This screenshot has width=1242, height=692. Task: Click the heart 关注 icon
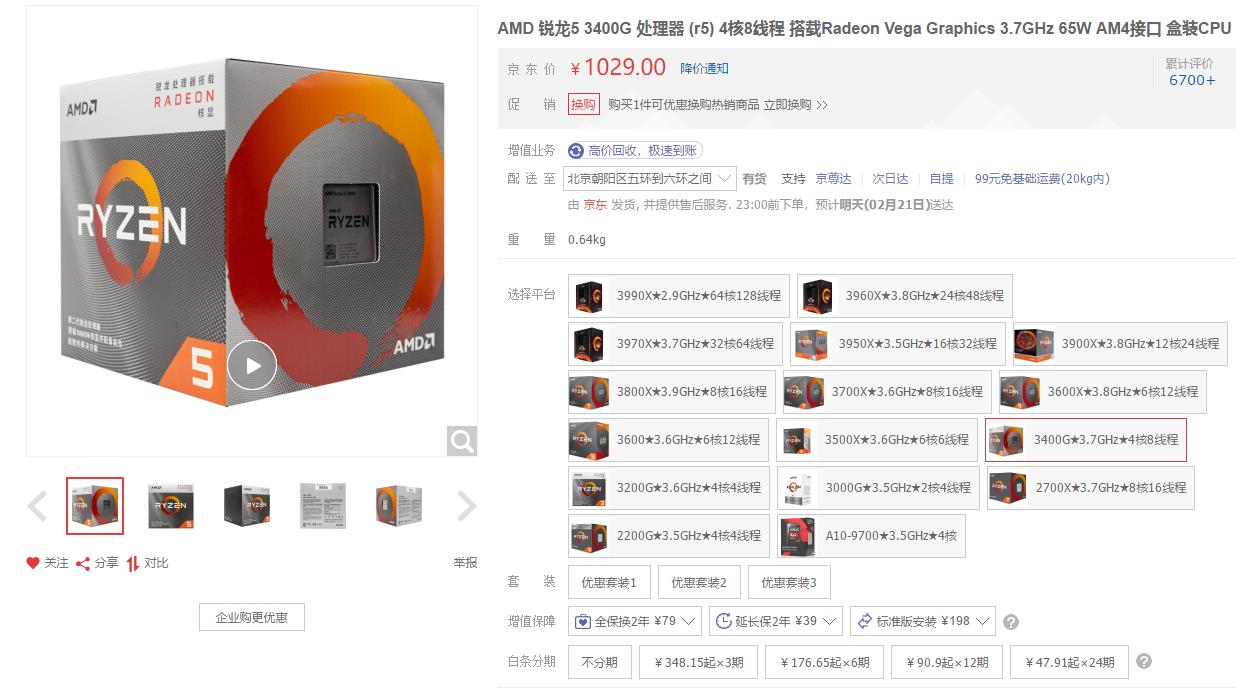click(x=33, y=563)
